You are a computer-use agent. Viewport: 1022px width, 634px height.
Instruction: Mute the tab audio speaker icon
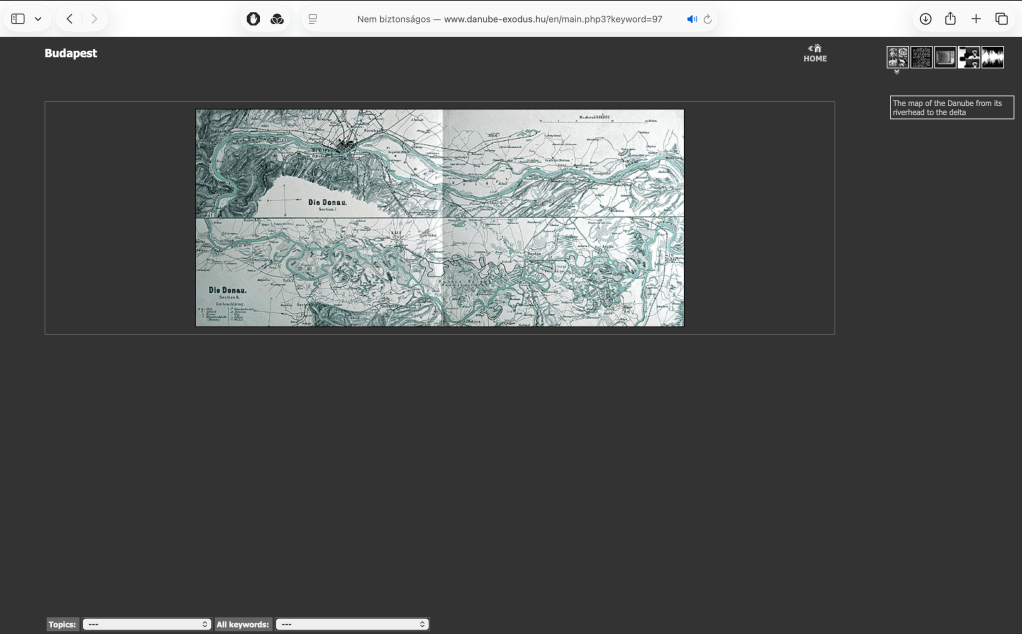[692, 19]
